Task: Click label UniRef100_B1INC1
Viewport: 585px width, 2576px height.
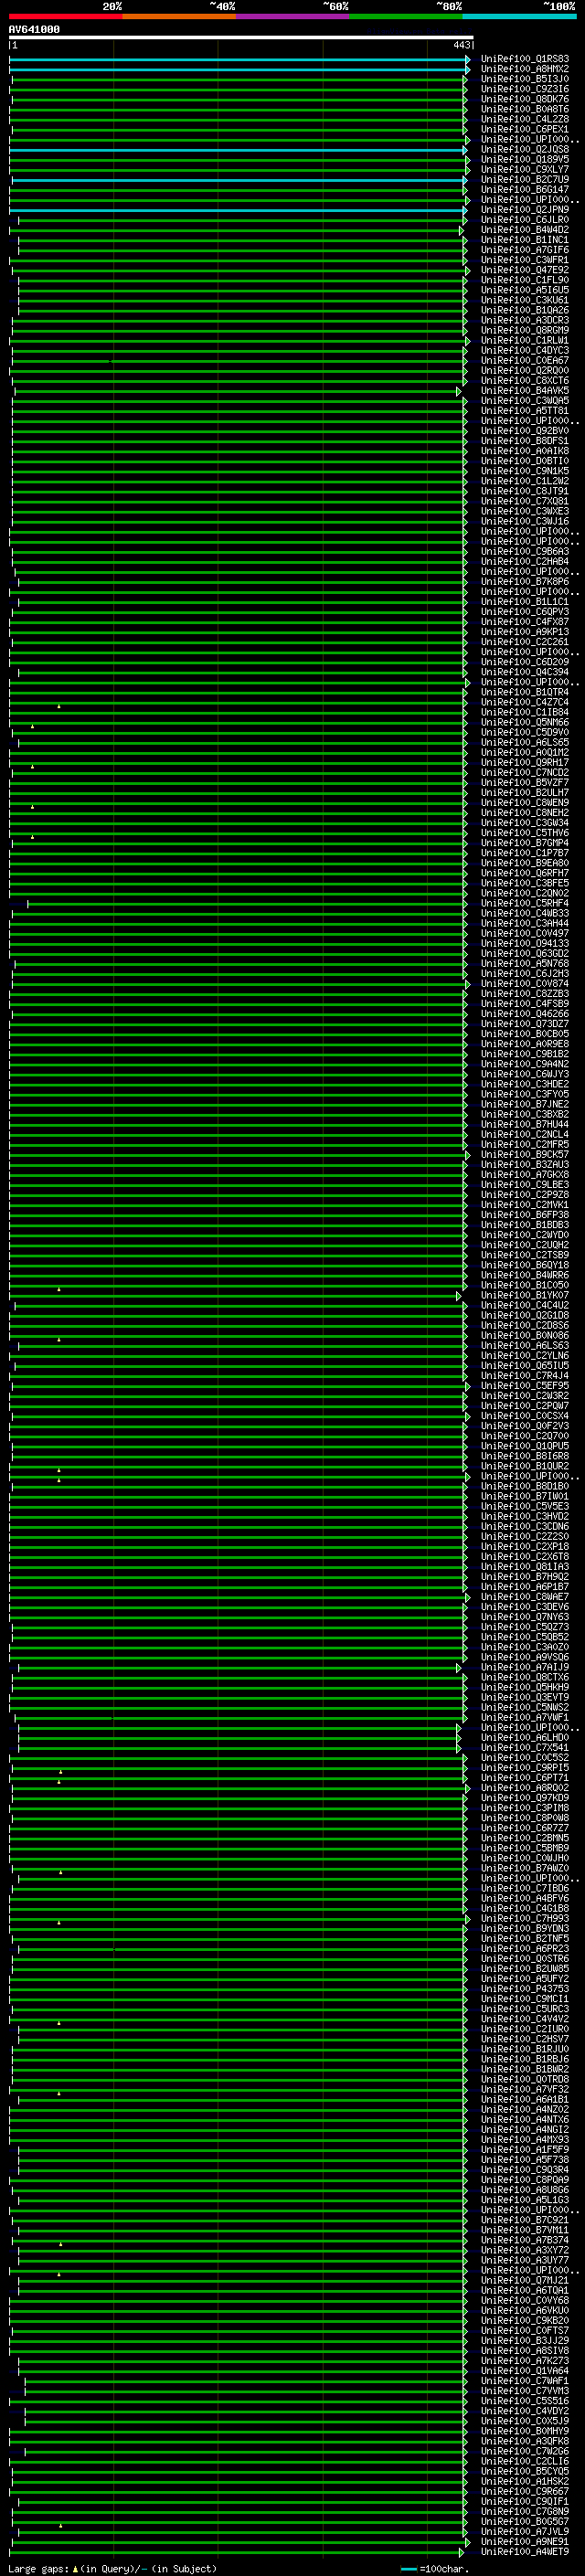Action: [x=525, y=240]
